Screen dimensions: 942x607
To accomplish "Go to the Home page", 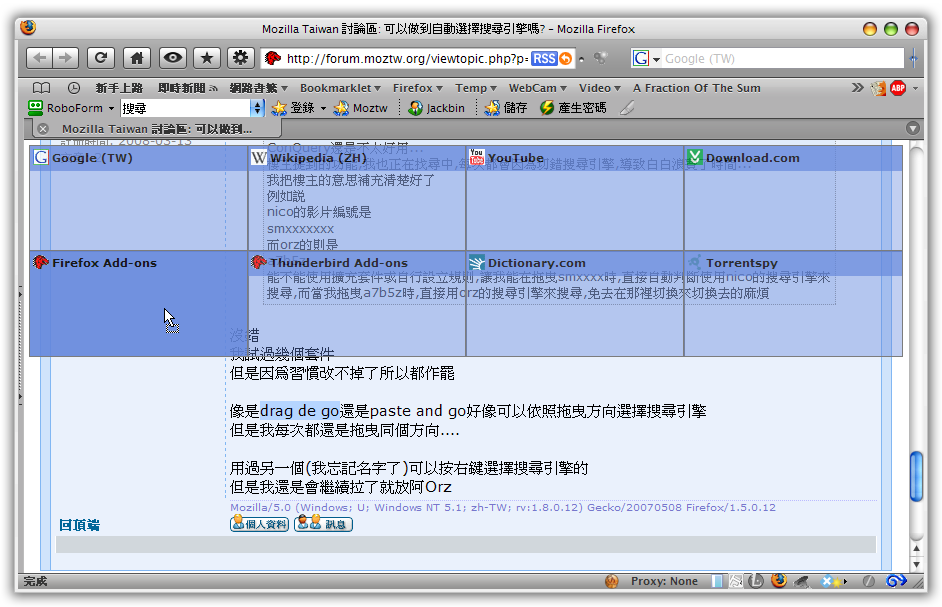I will click(x=137, y=58).
